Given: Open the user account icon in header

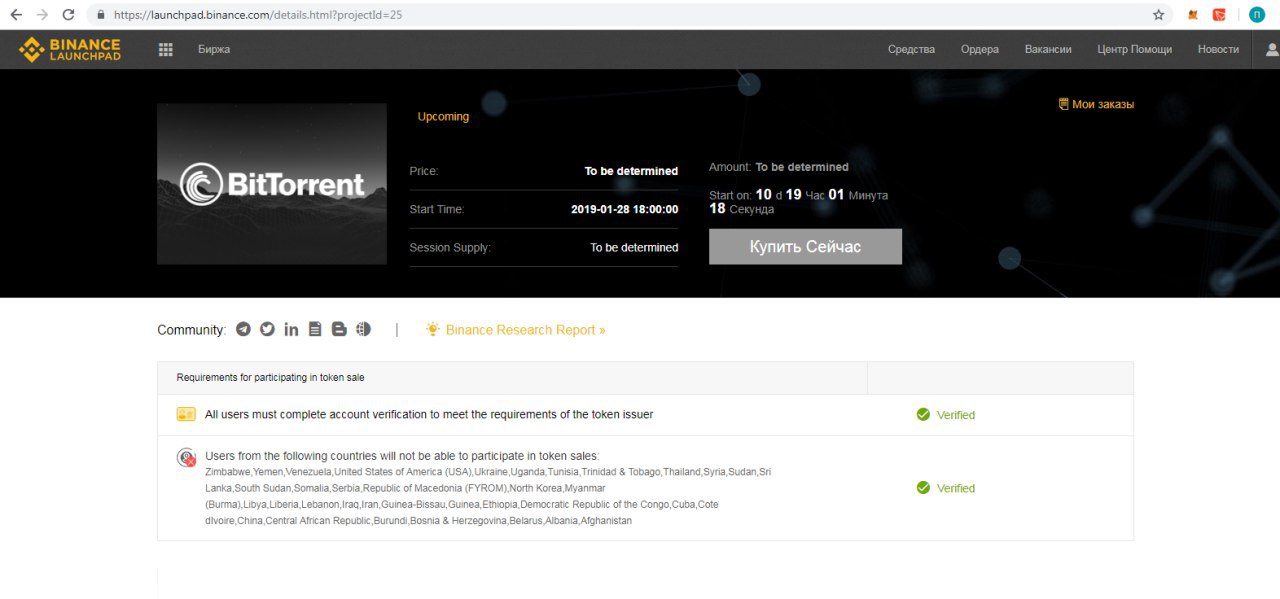Looking at the screenshot, I should [x=1272, y=49].
